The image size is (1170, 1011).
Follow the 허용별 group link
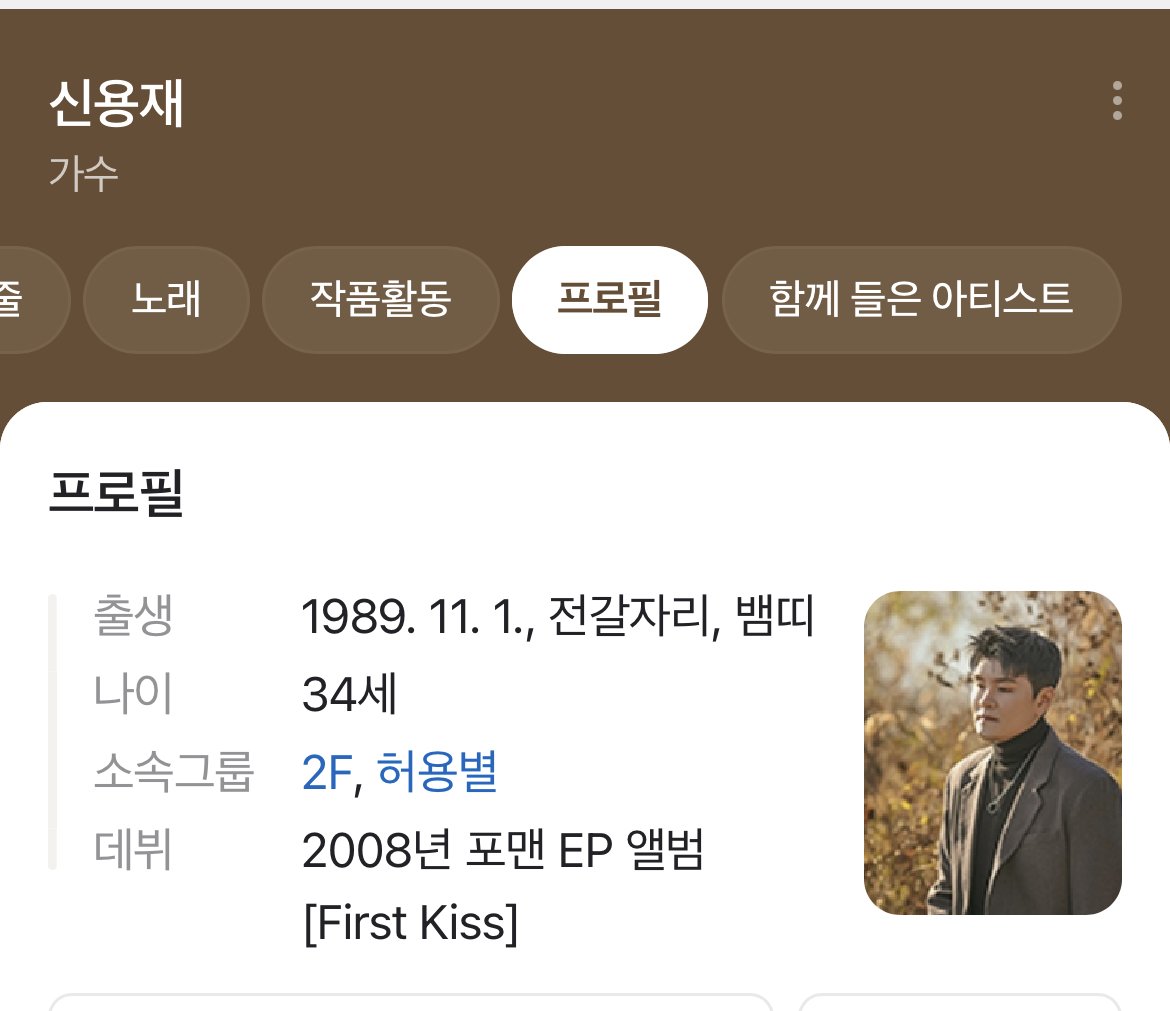coord(437,772)
